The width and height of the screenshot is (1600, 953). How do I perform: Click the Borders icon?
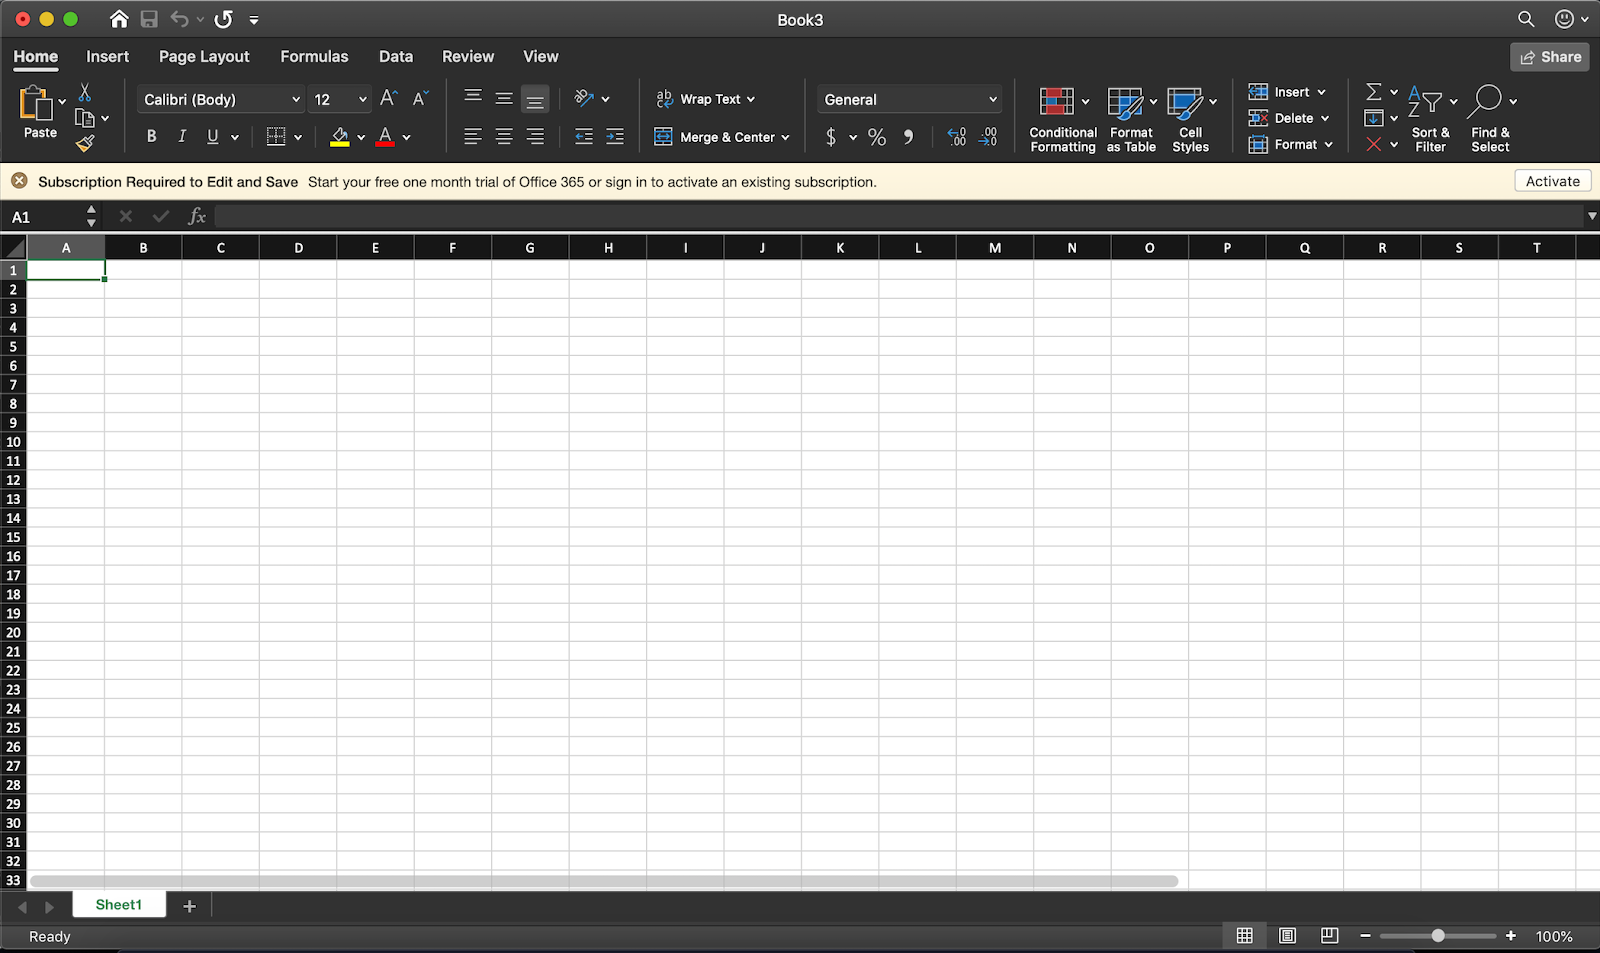[276, 137]
